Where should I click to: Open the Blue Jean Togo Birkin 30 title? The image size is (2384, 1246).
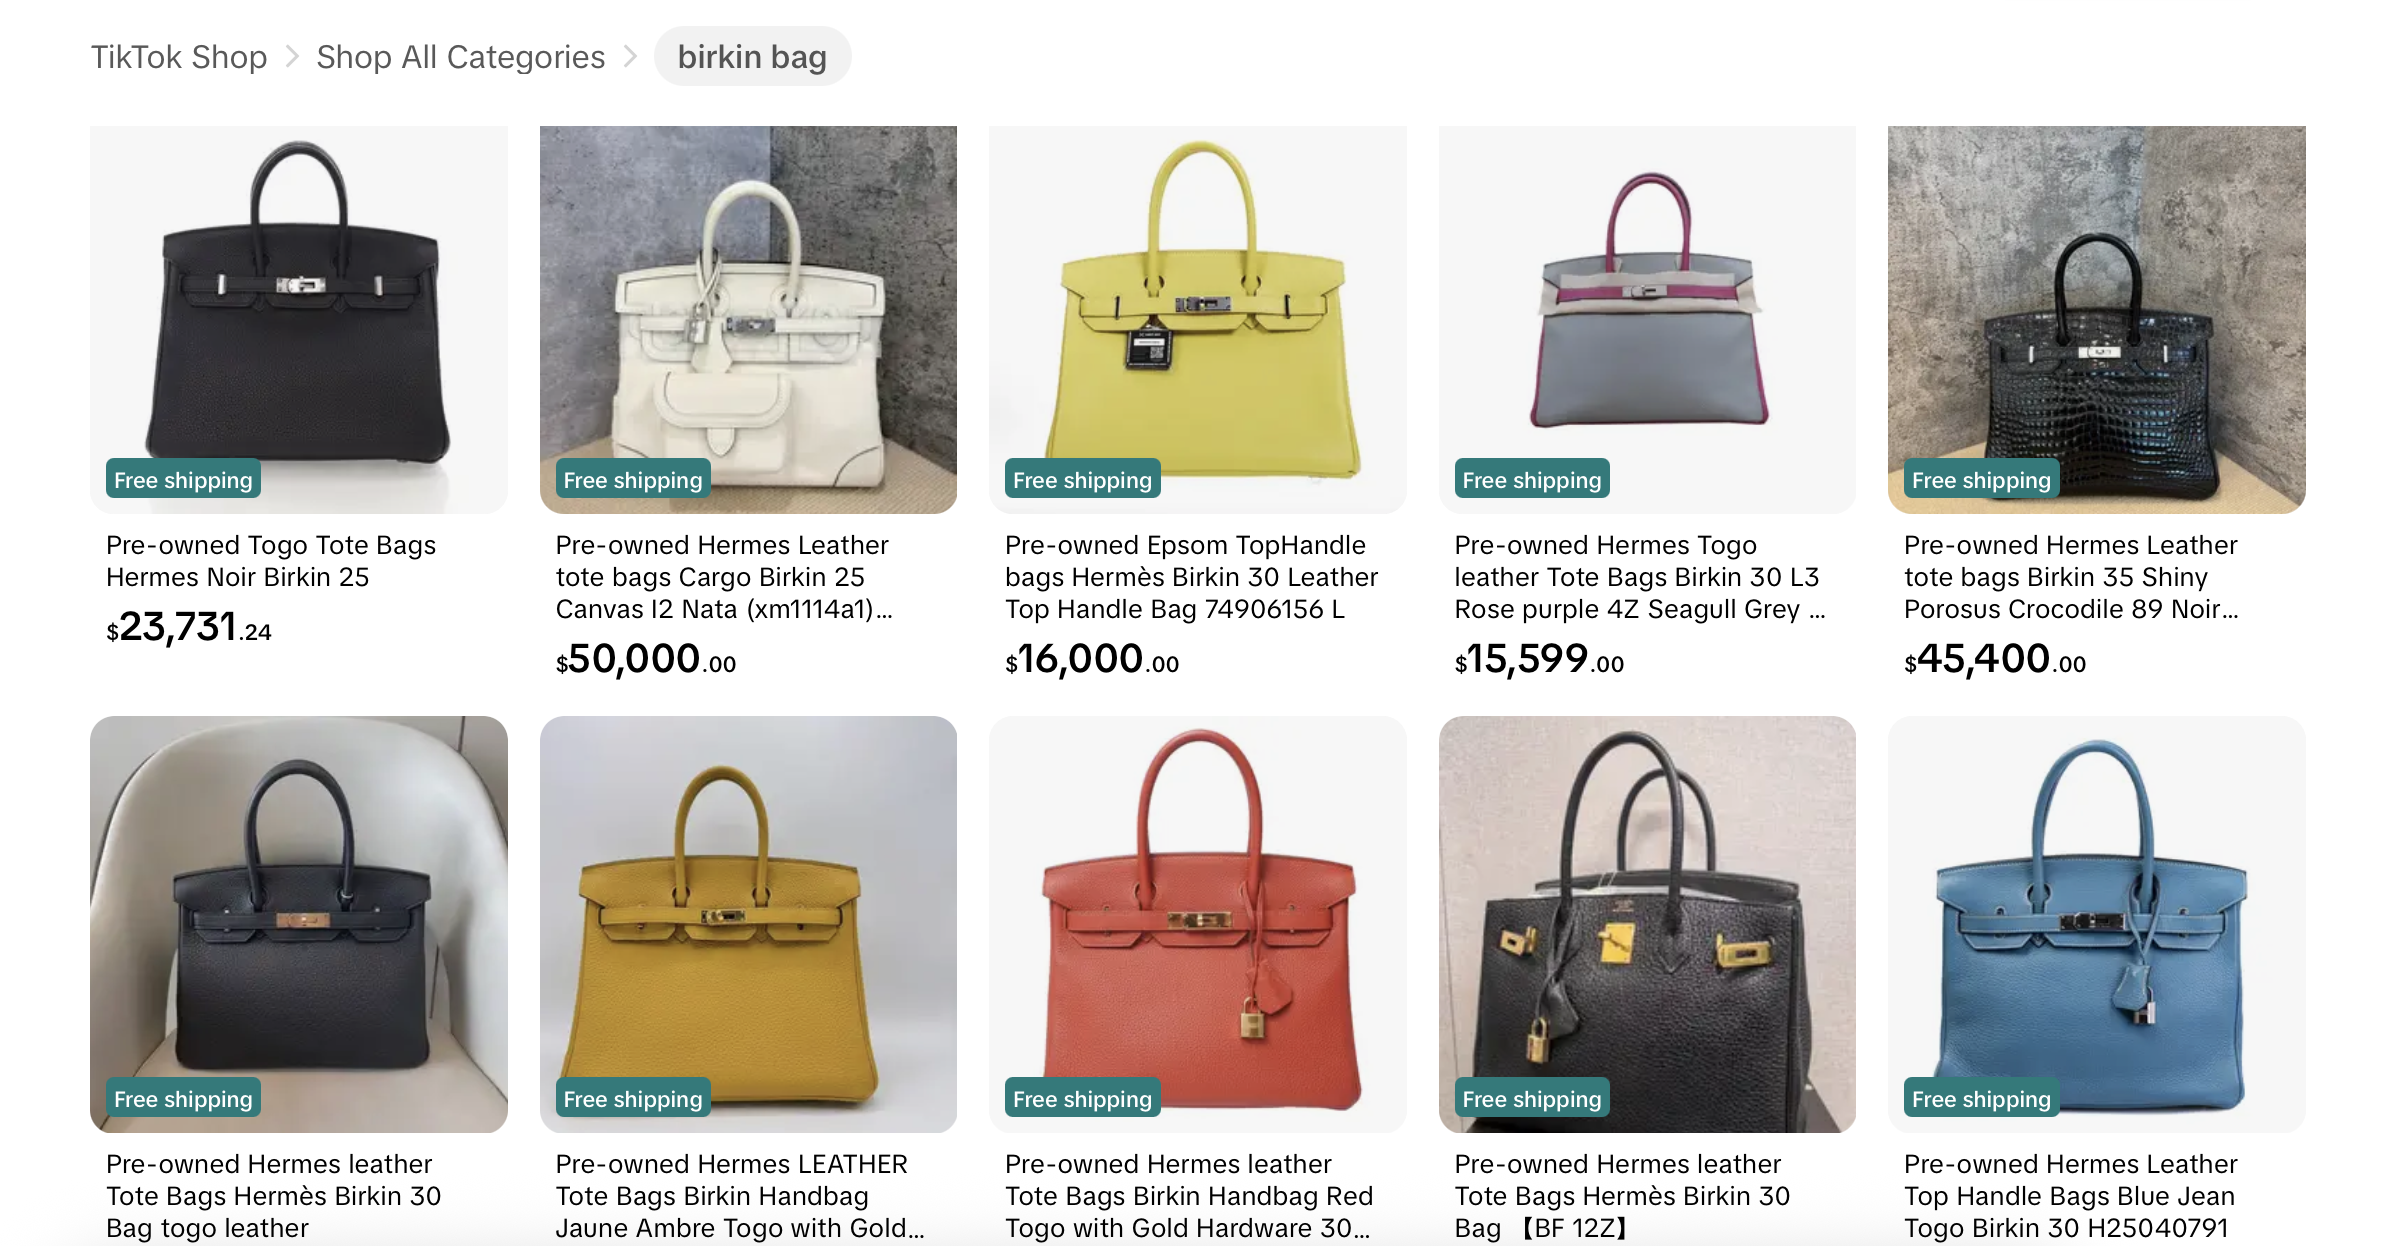click(2070, 1196)
